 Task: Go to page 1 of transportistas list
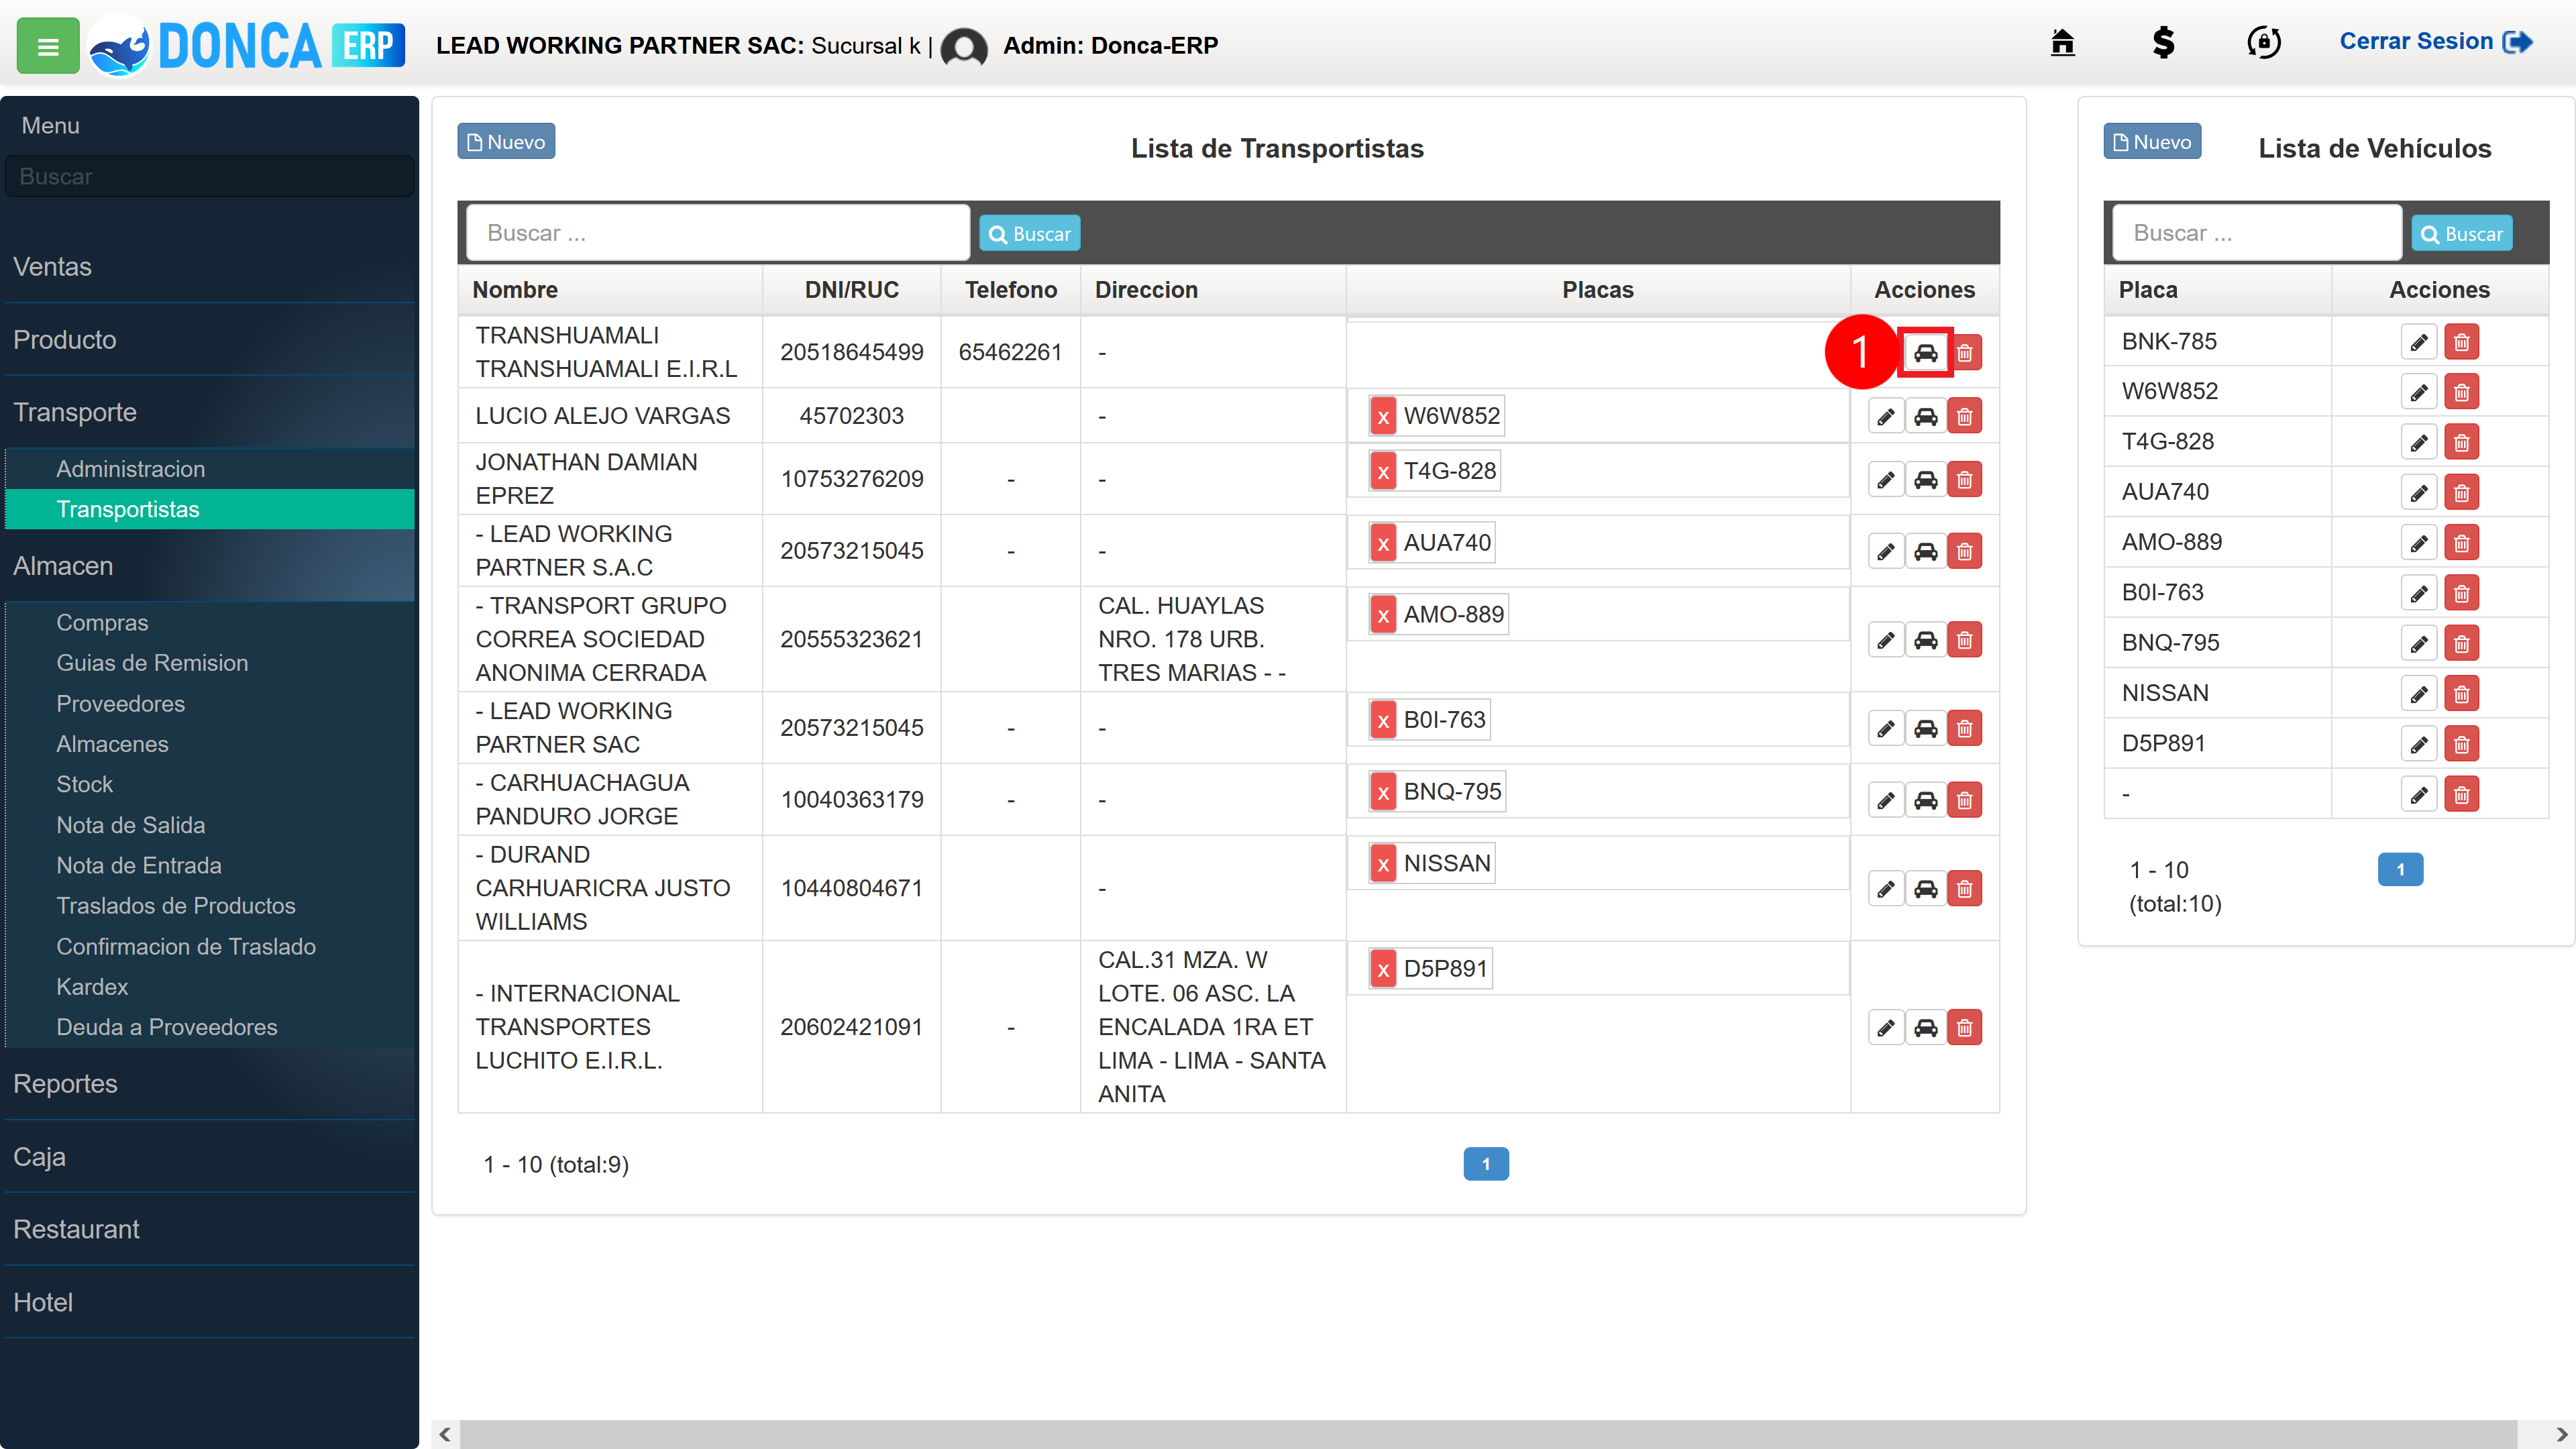click(x=1485, y=1164)
